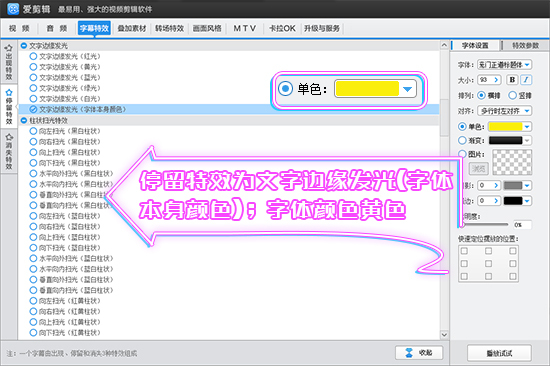Open the 对齐 alignment dropdown

(505, 111)
